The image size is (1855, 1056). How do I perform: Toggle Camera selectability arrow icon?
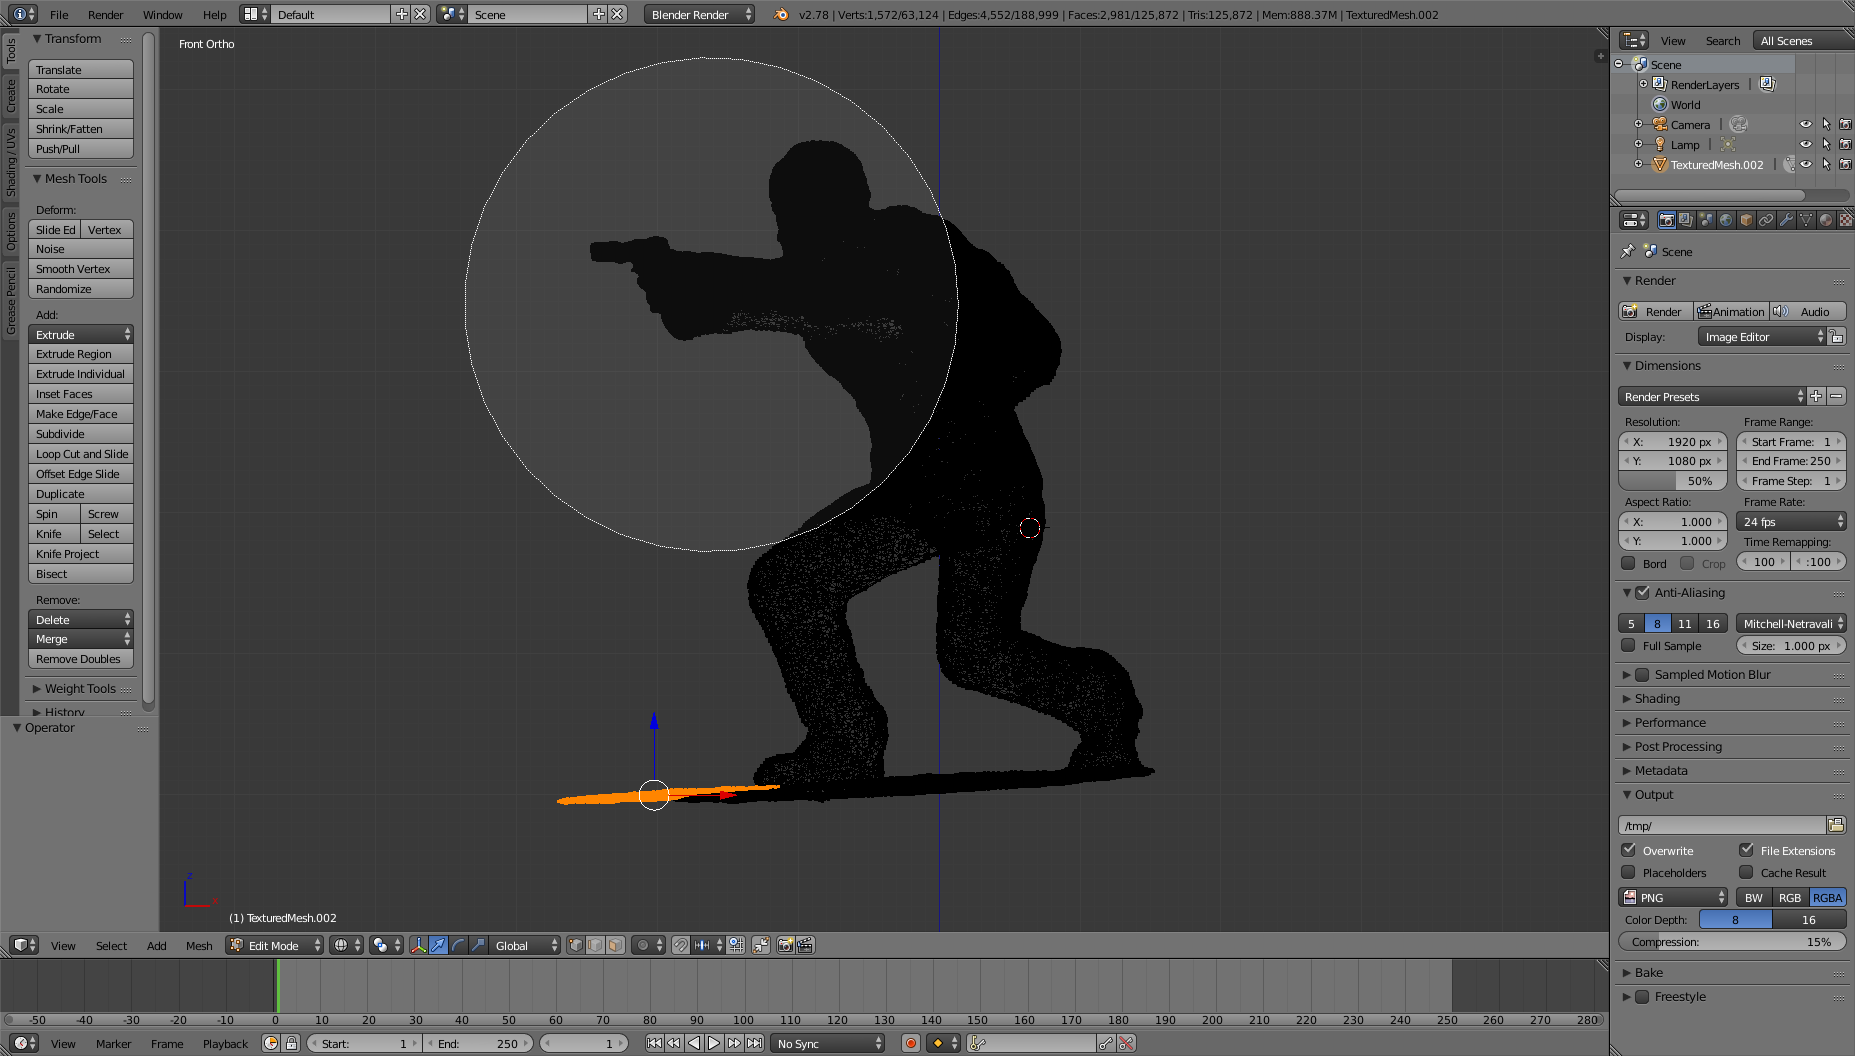1826,125
